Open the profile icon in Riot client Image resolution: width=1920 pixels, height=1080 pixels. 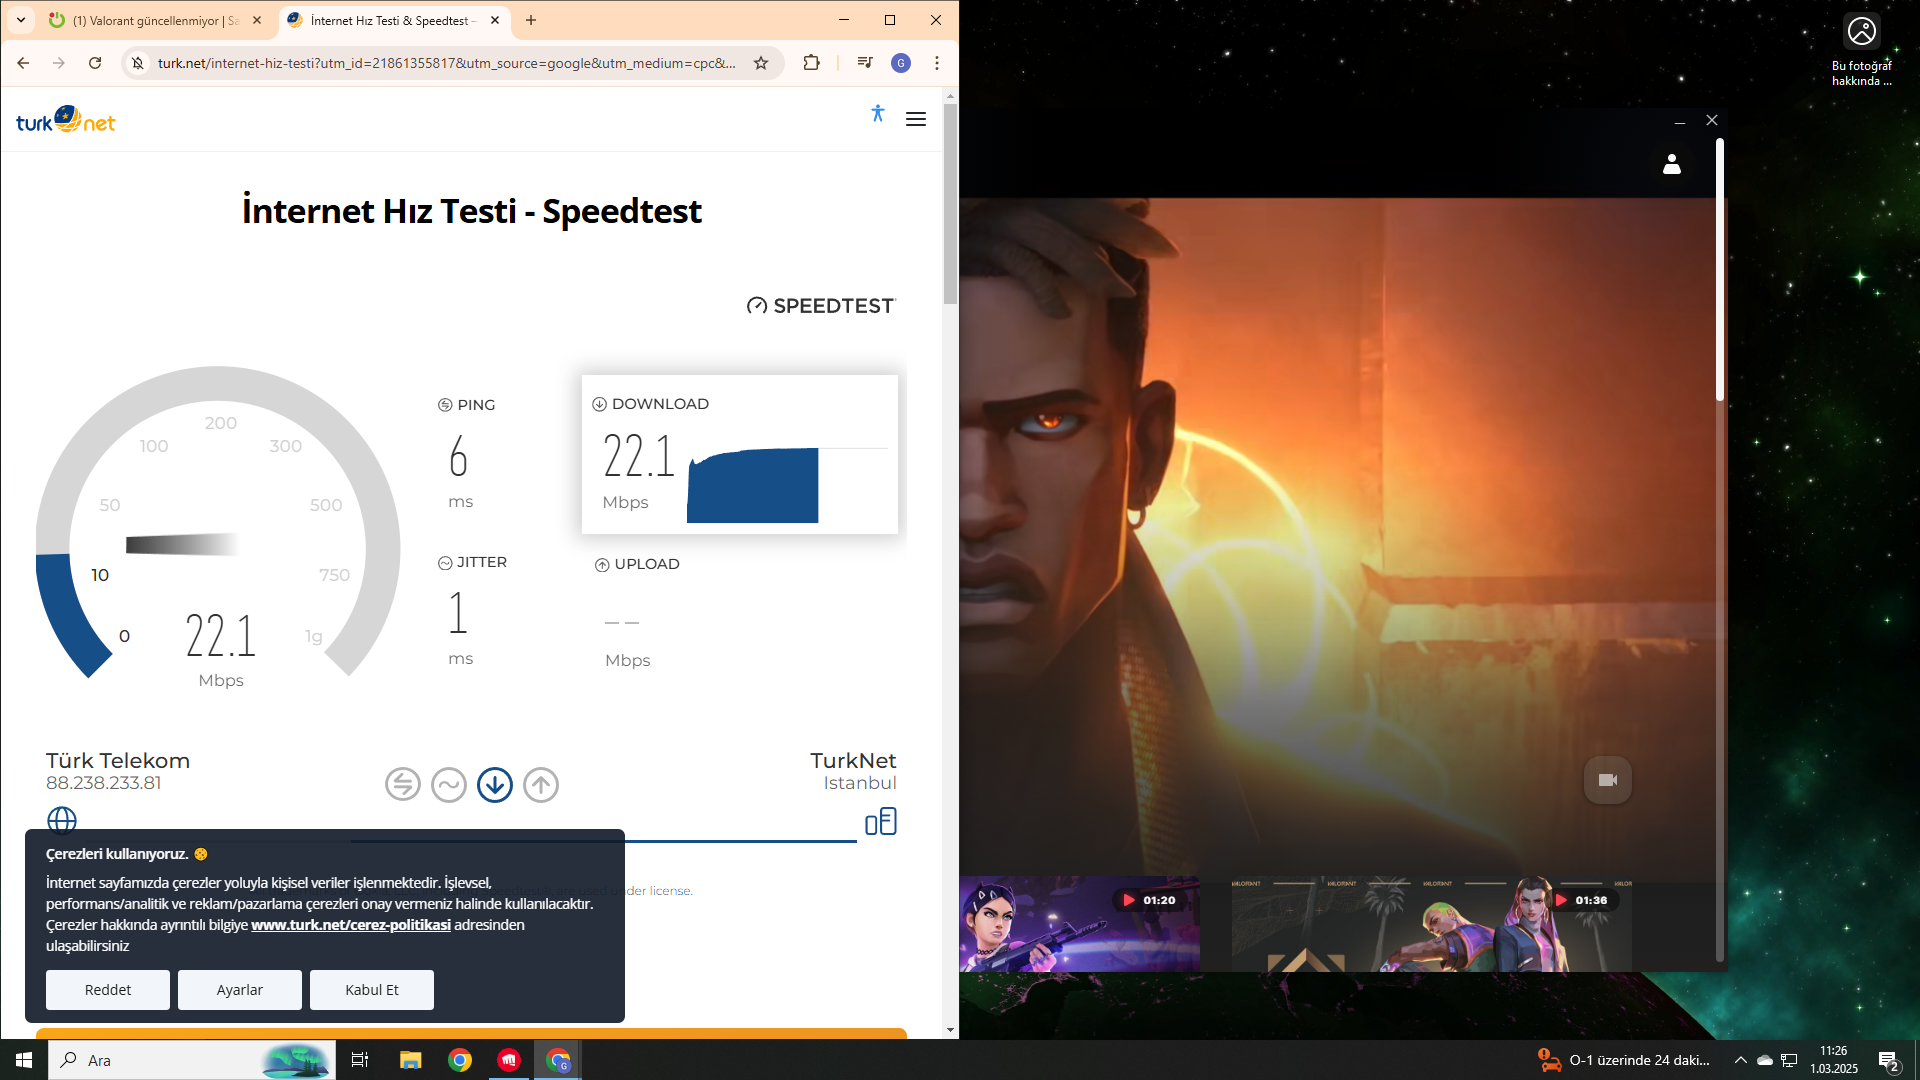(x=1671, y=164)
